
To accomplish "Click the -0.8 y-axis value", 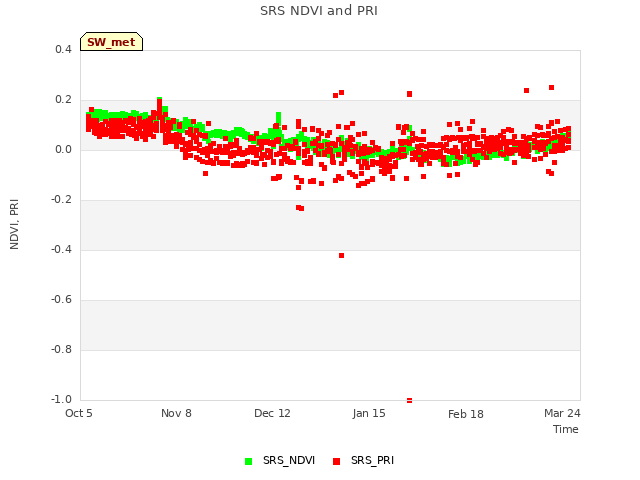I will [61, 349].
